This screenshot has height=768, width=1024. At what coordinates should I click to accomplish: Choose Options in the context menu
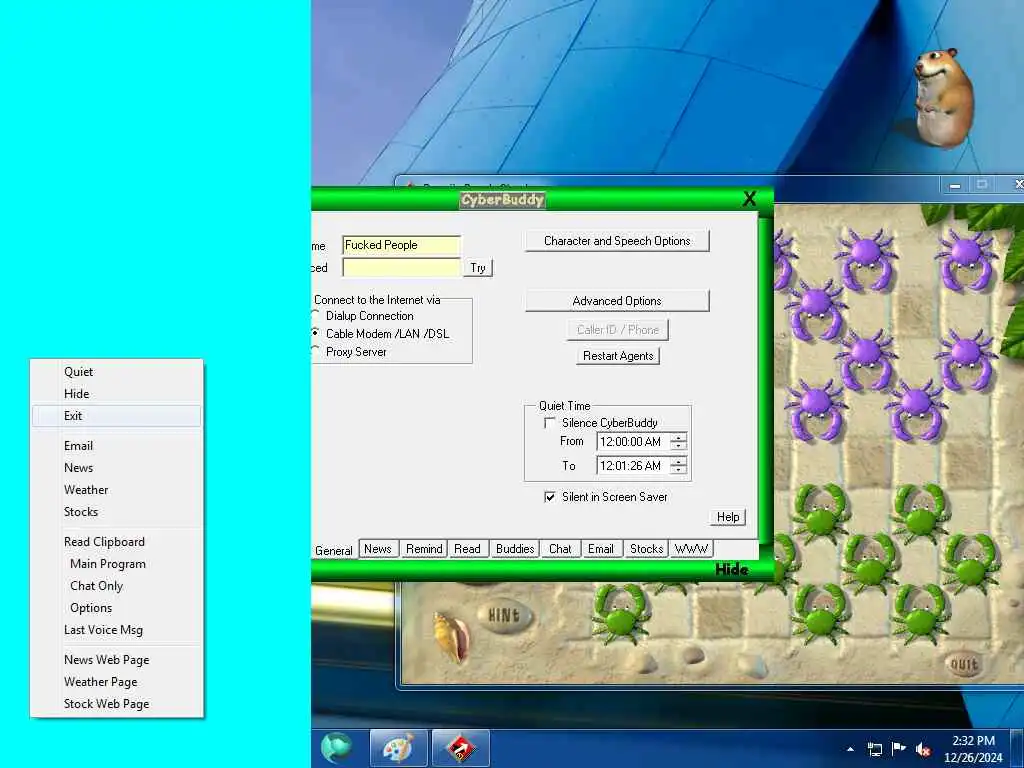117,608
